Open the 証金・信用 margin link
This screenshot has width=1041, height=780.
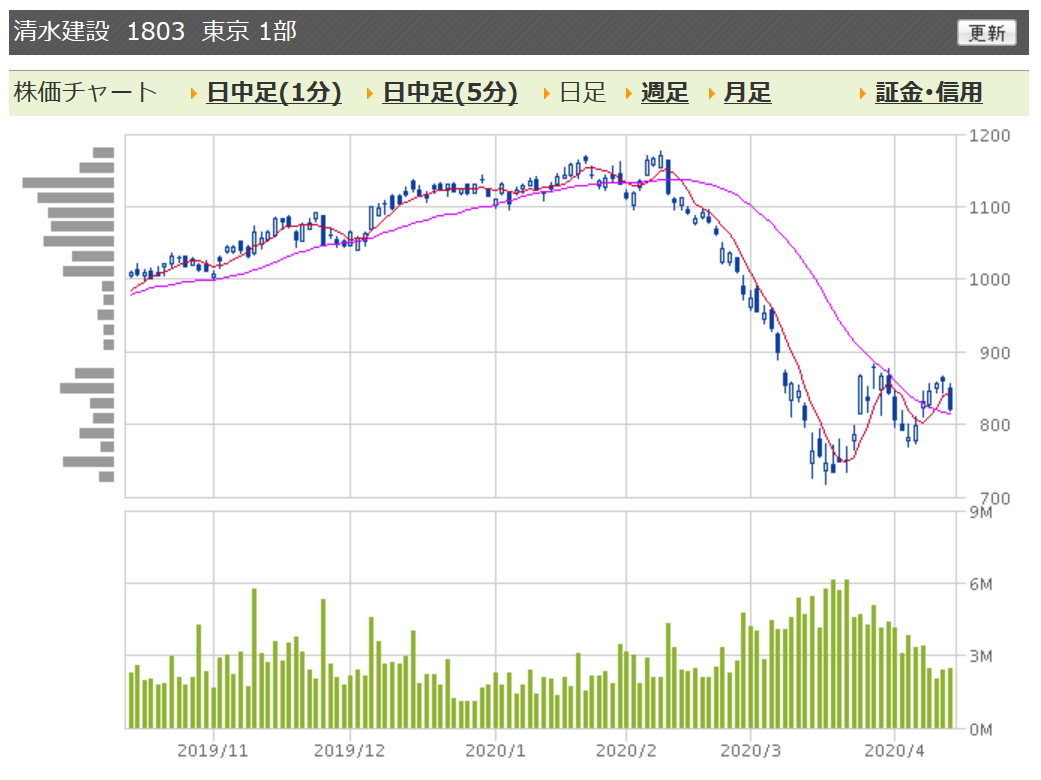[x=929, y=92]
